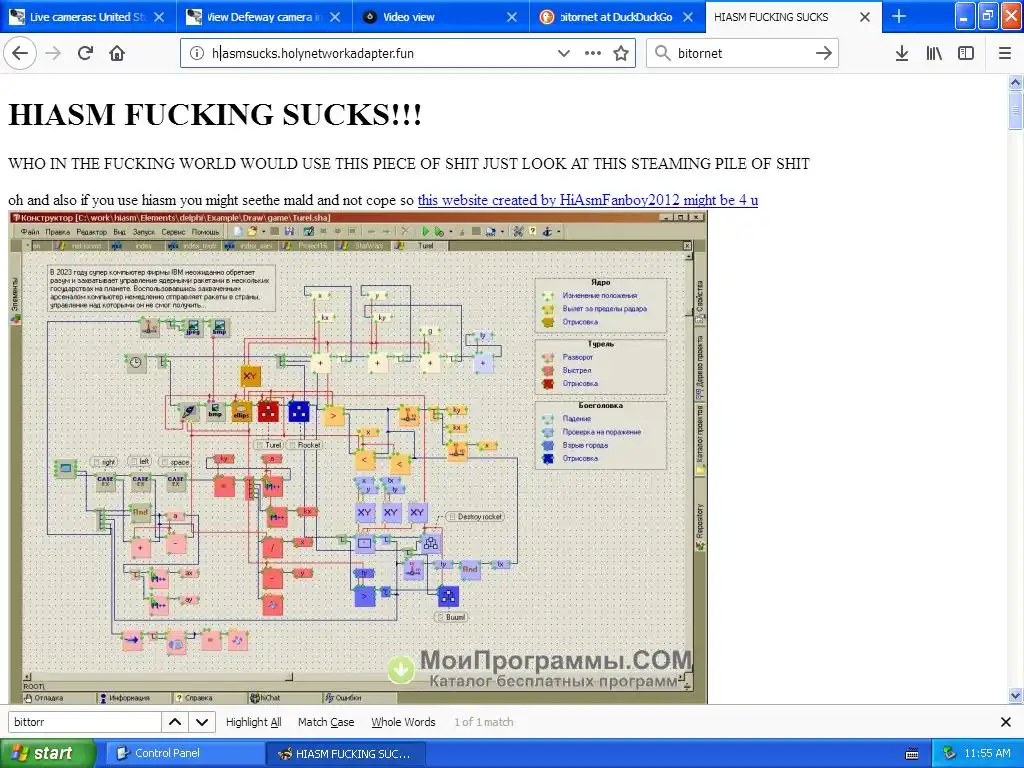Click the page scrollbar up arrow
Image resolution: width=1024 pixels, height=768 pixels.
(x=1015, y=82)
